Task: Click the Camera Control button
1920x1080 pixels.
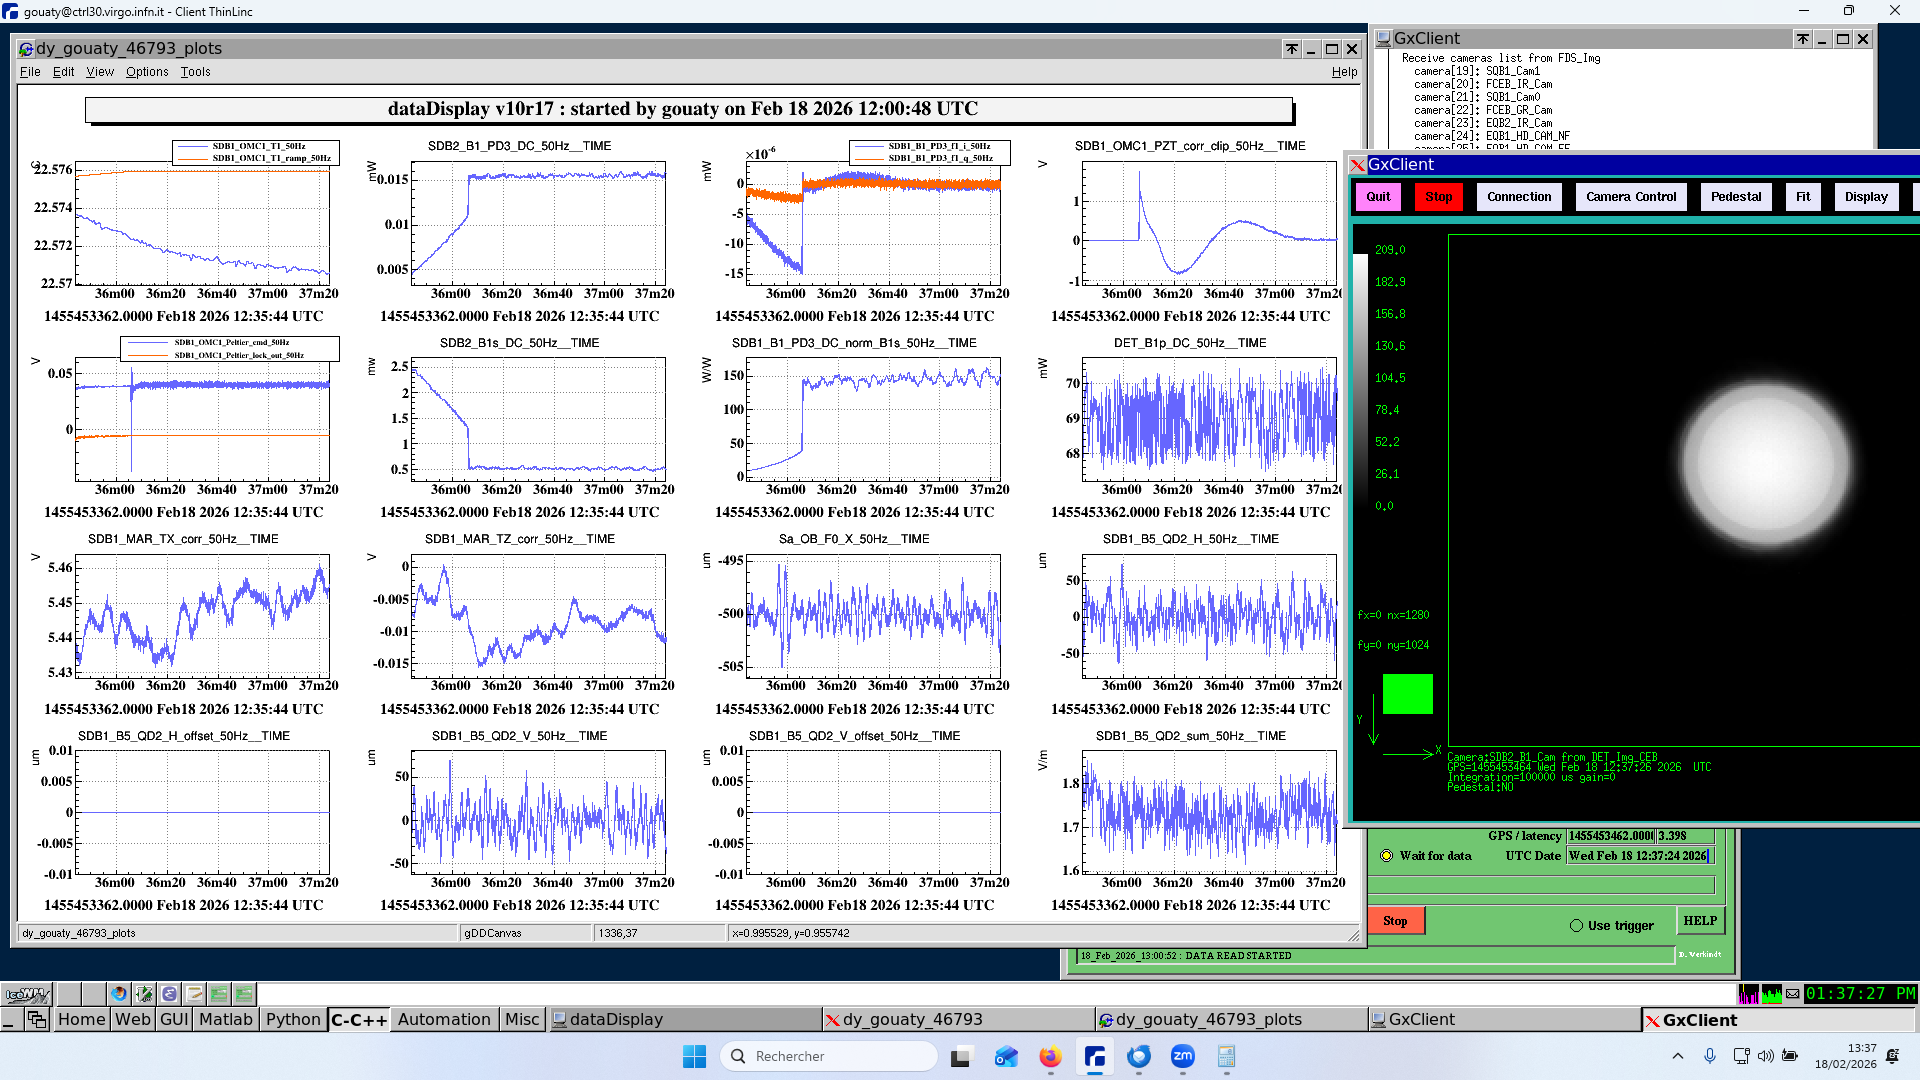Action: coord(1630,197)
